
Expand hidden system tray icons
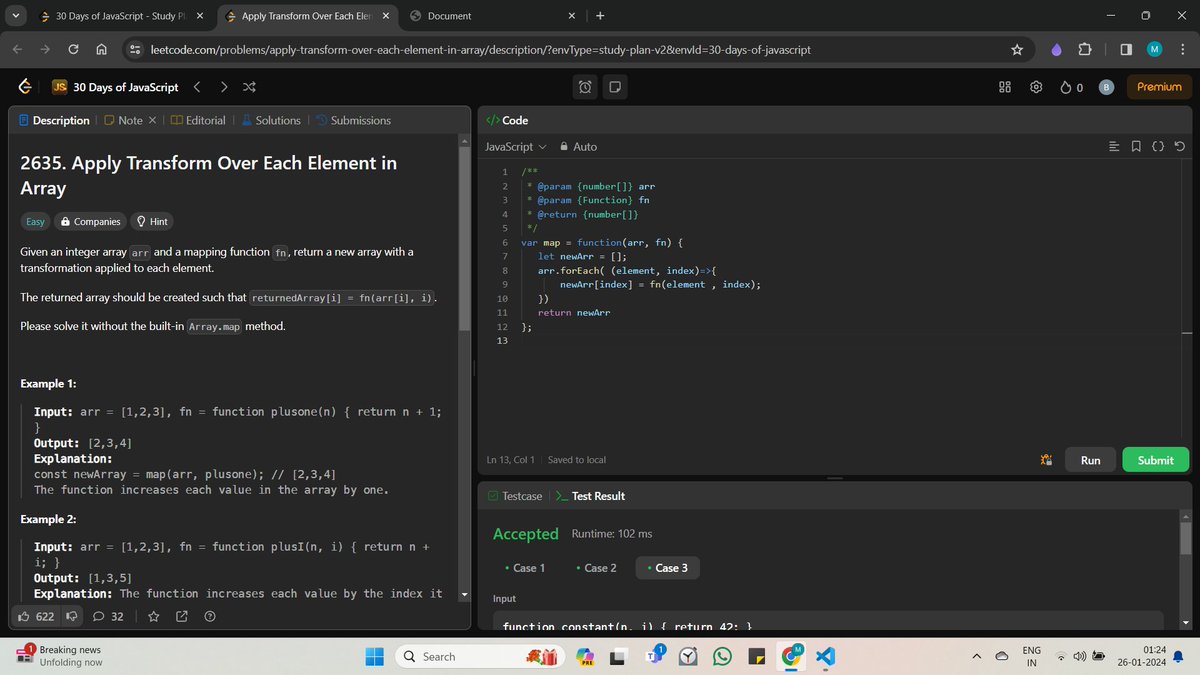click(x=976, y=657)
